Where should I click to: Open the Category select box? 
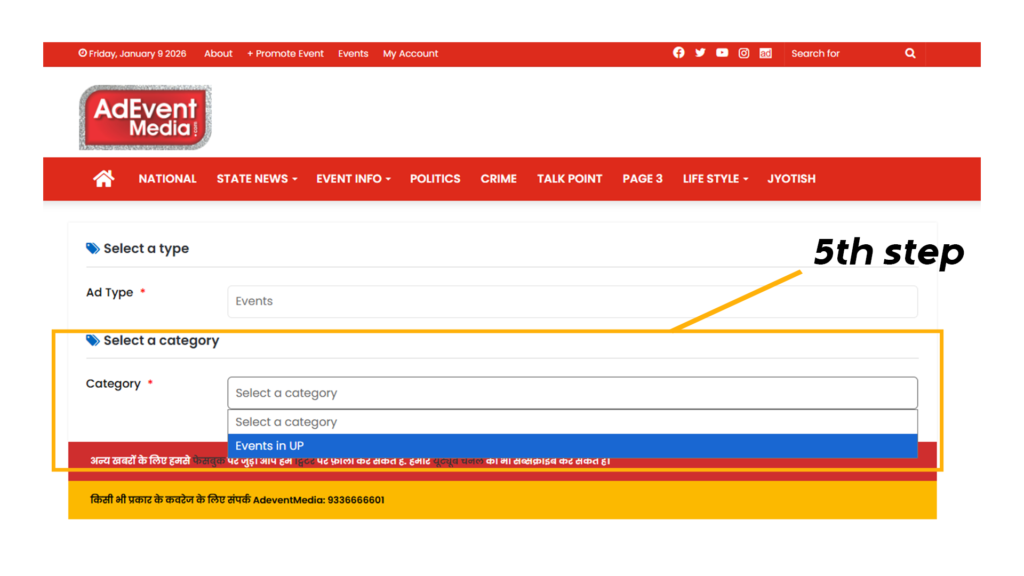pyautogui.click(x=572, y=393)
